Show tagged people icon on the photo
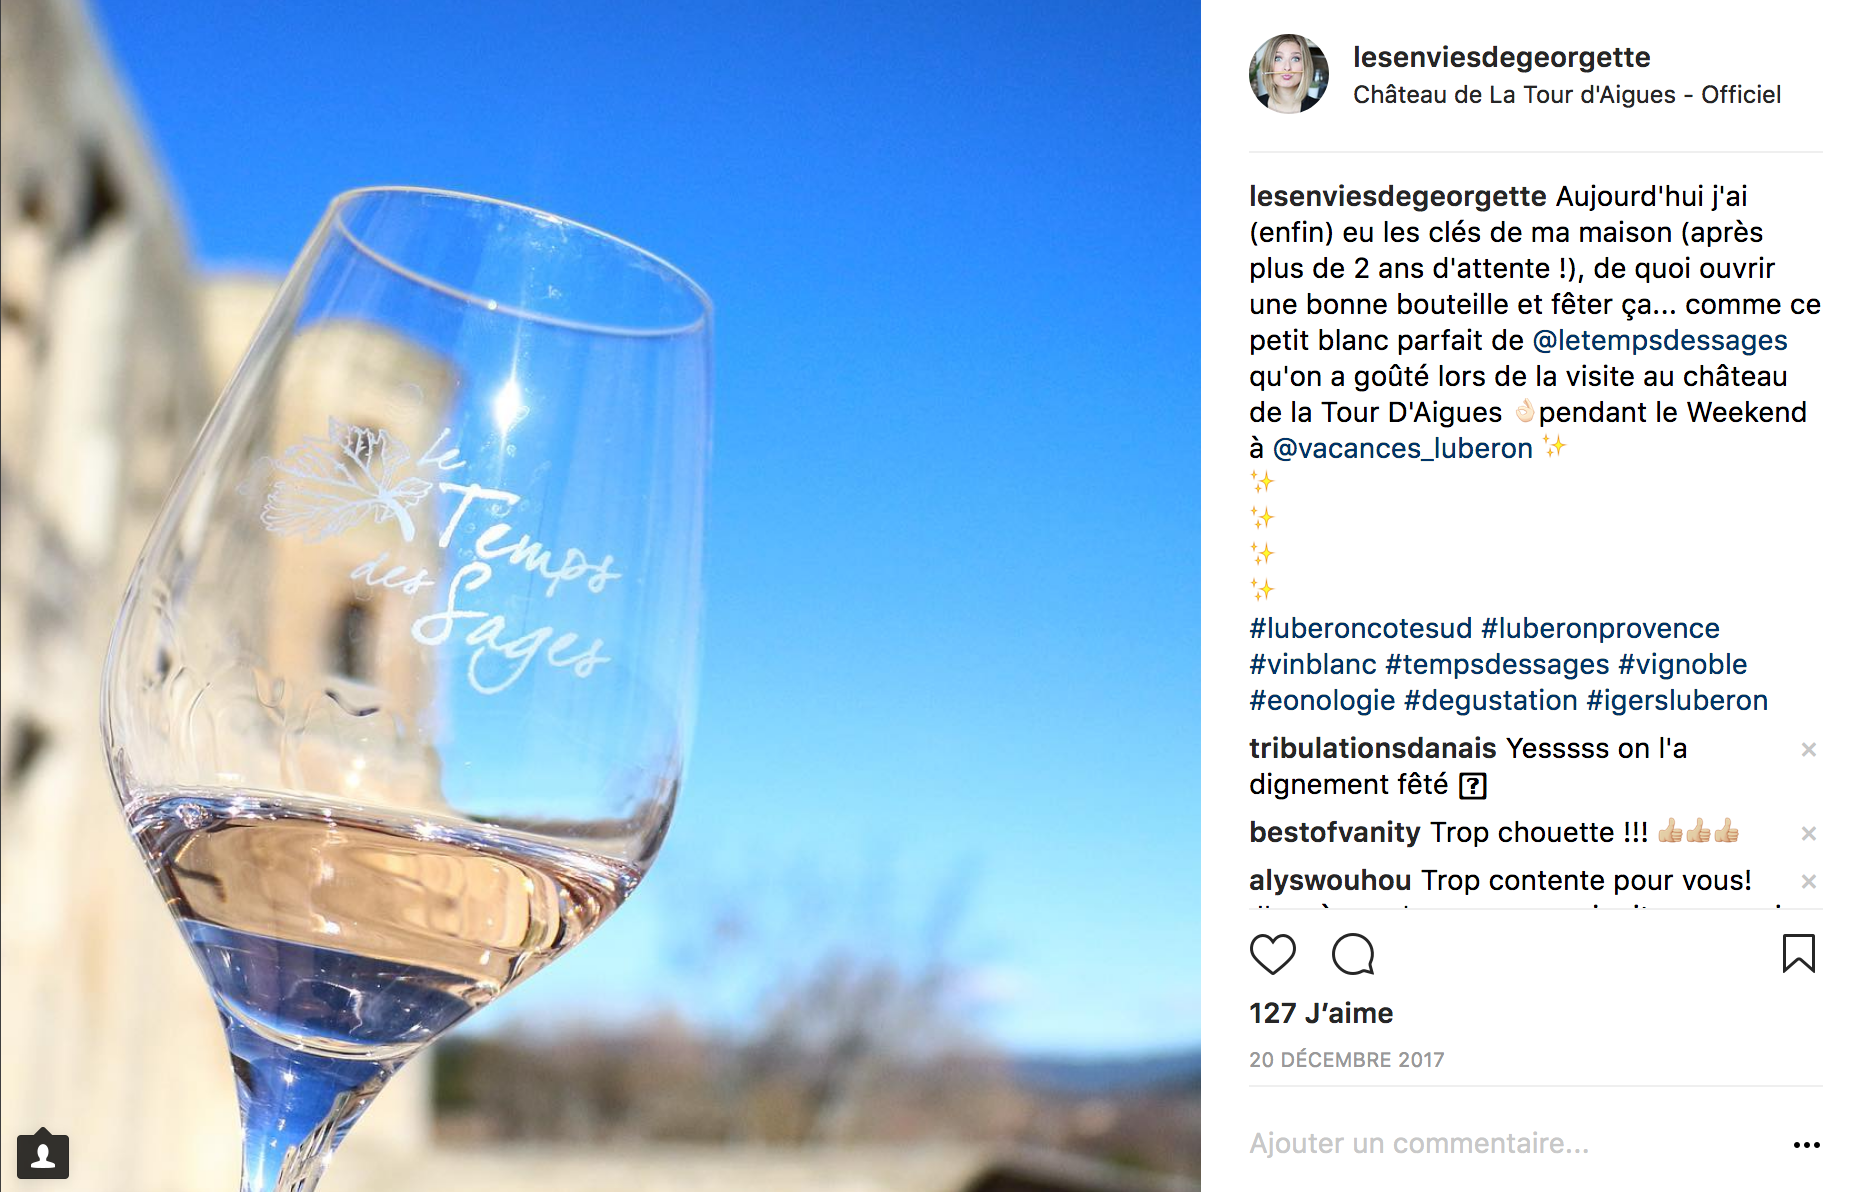This screenshot has height=1192, width=1864. pos(43,1156)
